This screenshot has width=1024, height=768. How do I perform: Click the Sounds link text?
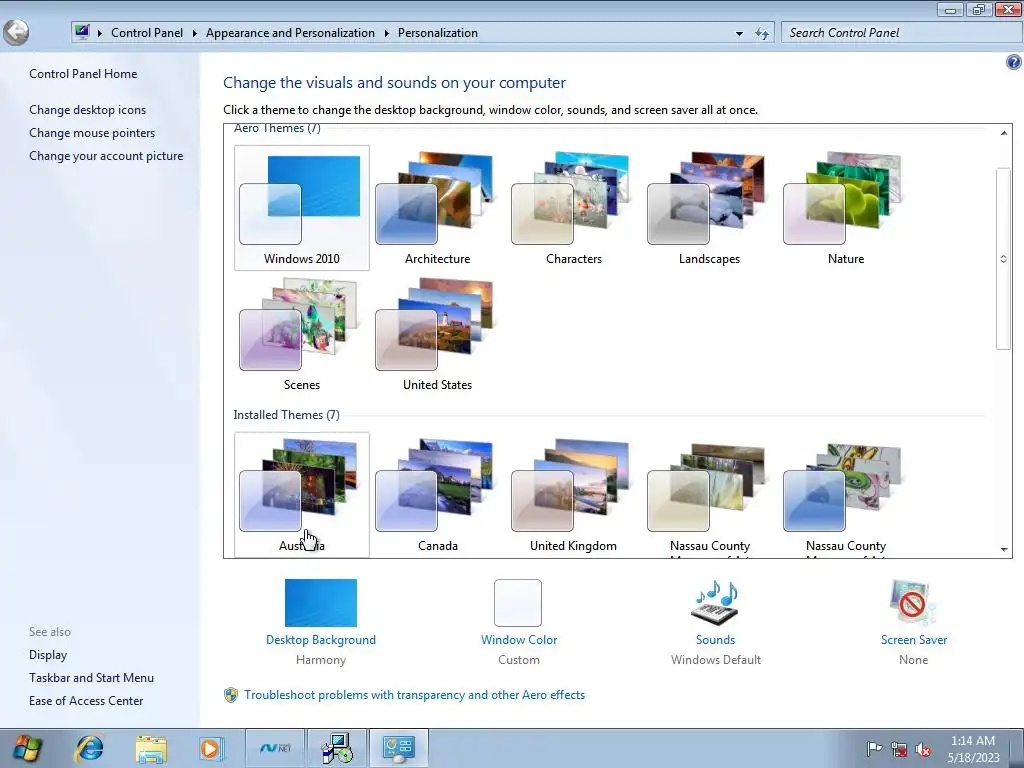point(715,640)
